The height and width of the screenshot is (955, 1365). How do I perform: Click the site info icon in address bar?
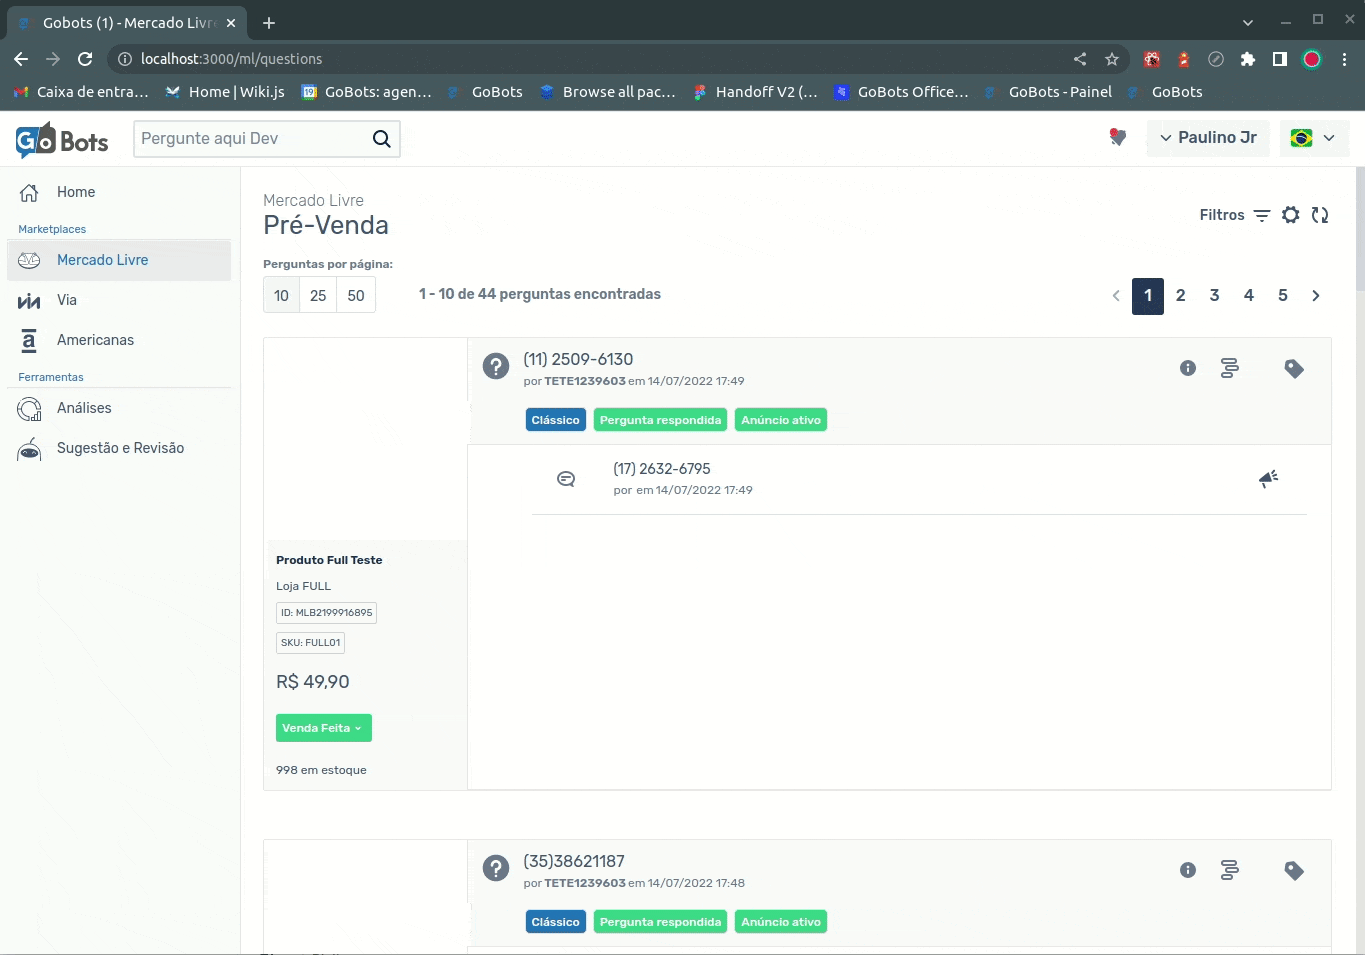[125, 59]
